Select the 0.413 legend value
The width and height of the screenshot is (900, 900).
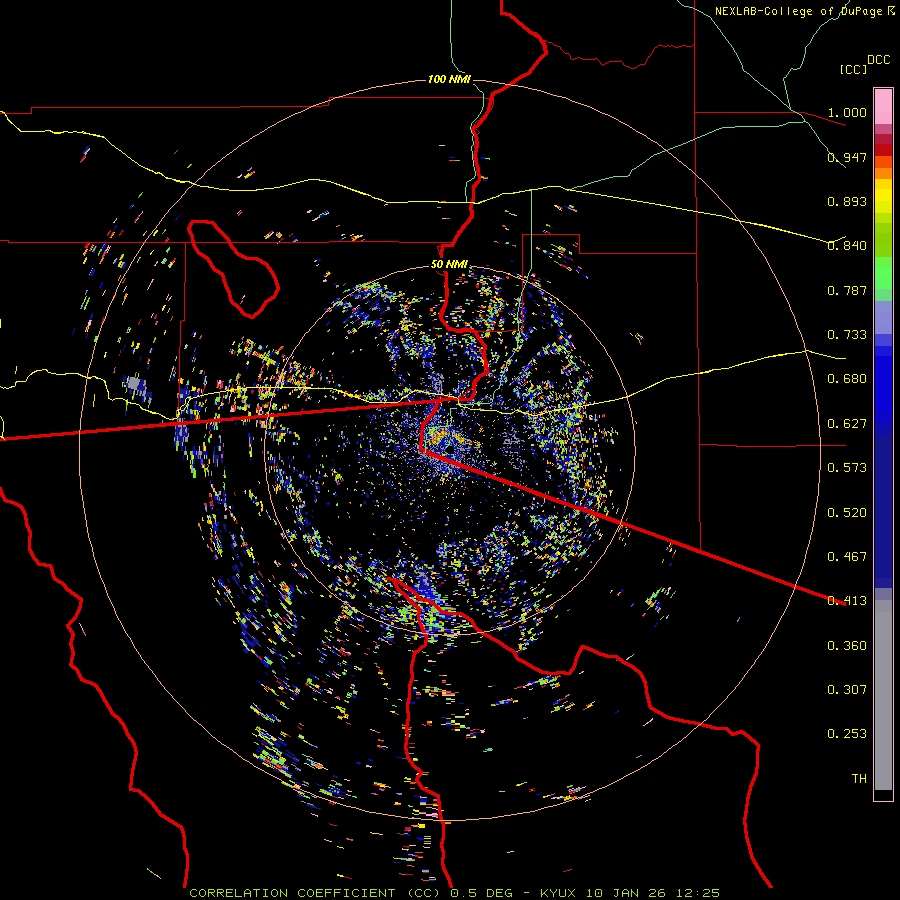(x=847, y=601)
